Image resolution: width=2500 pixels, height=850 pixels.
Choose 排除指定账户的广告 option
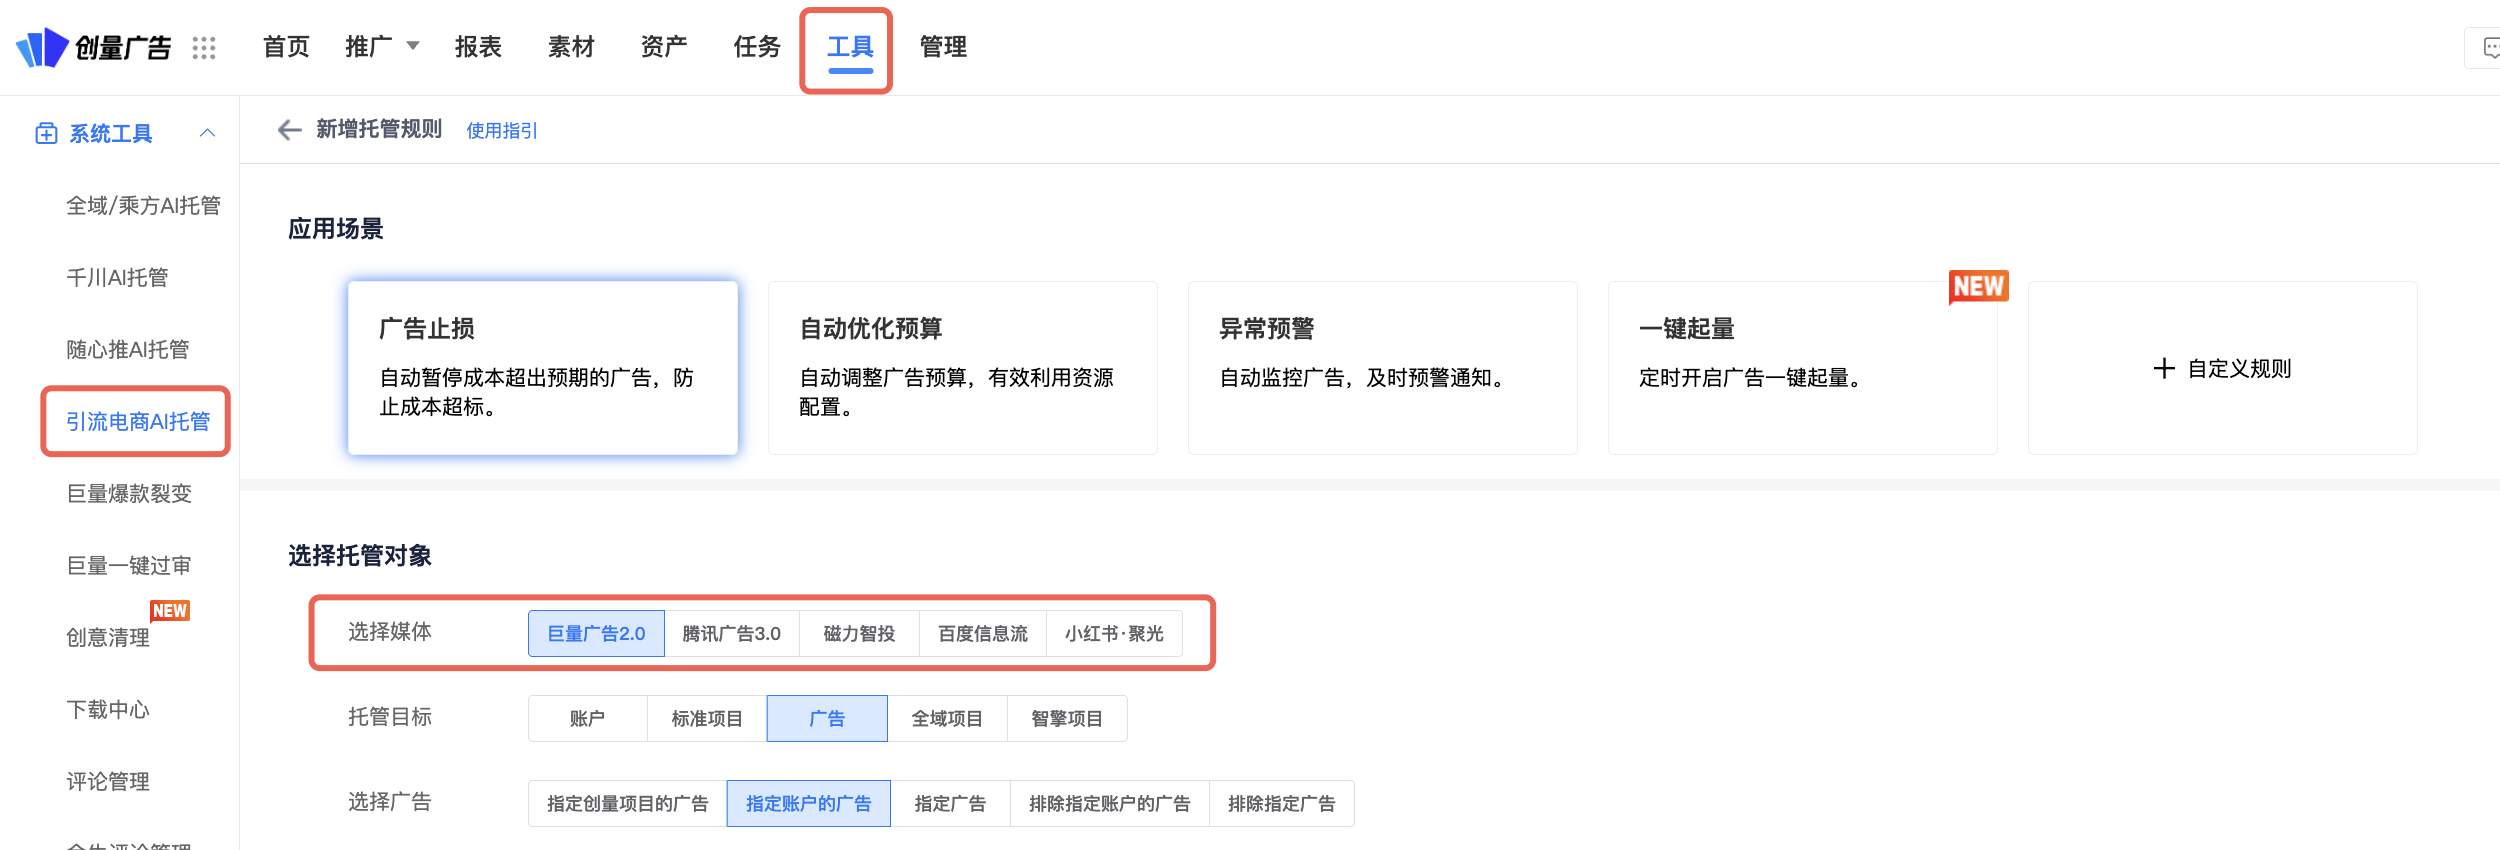pyautogui.click(x=1109, y=803)
